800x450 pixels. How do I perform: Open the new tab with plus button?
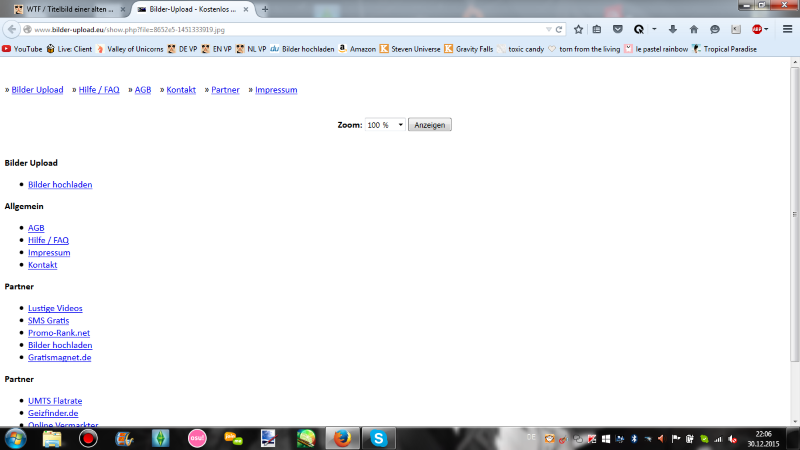click(265, 9)
